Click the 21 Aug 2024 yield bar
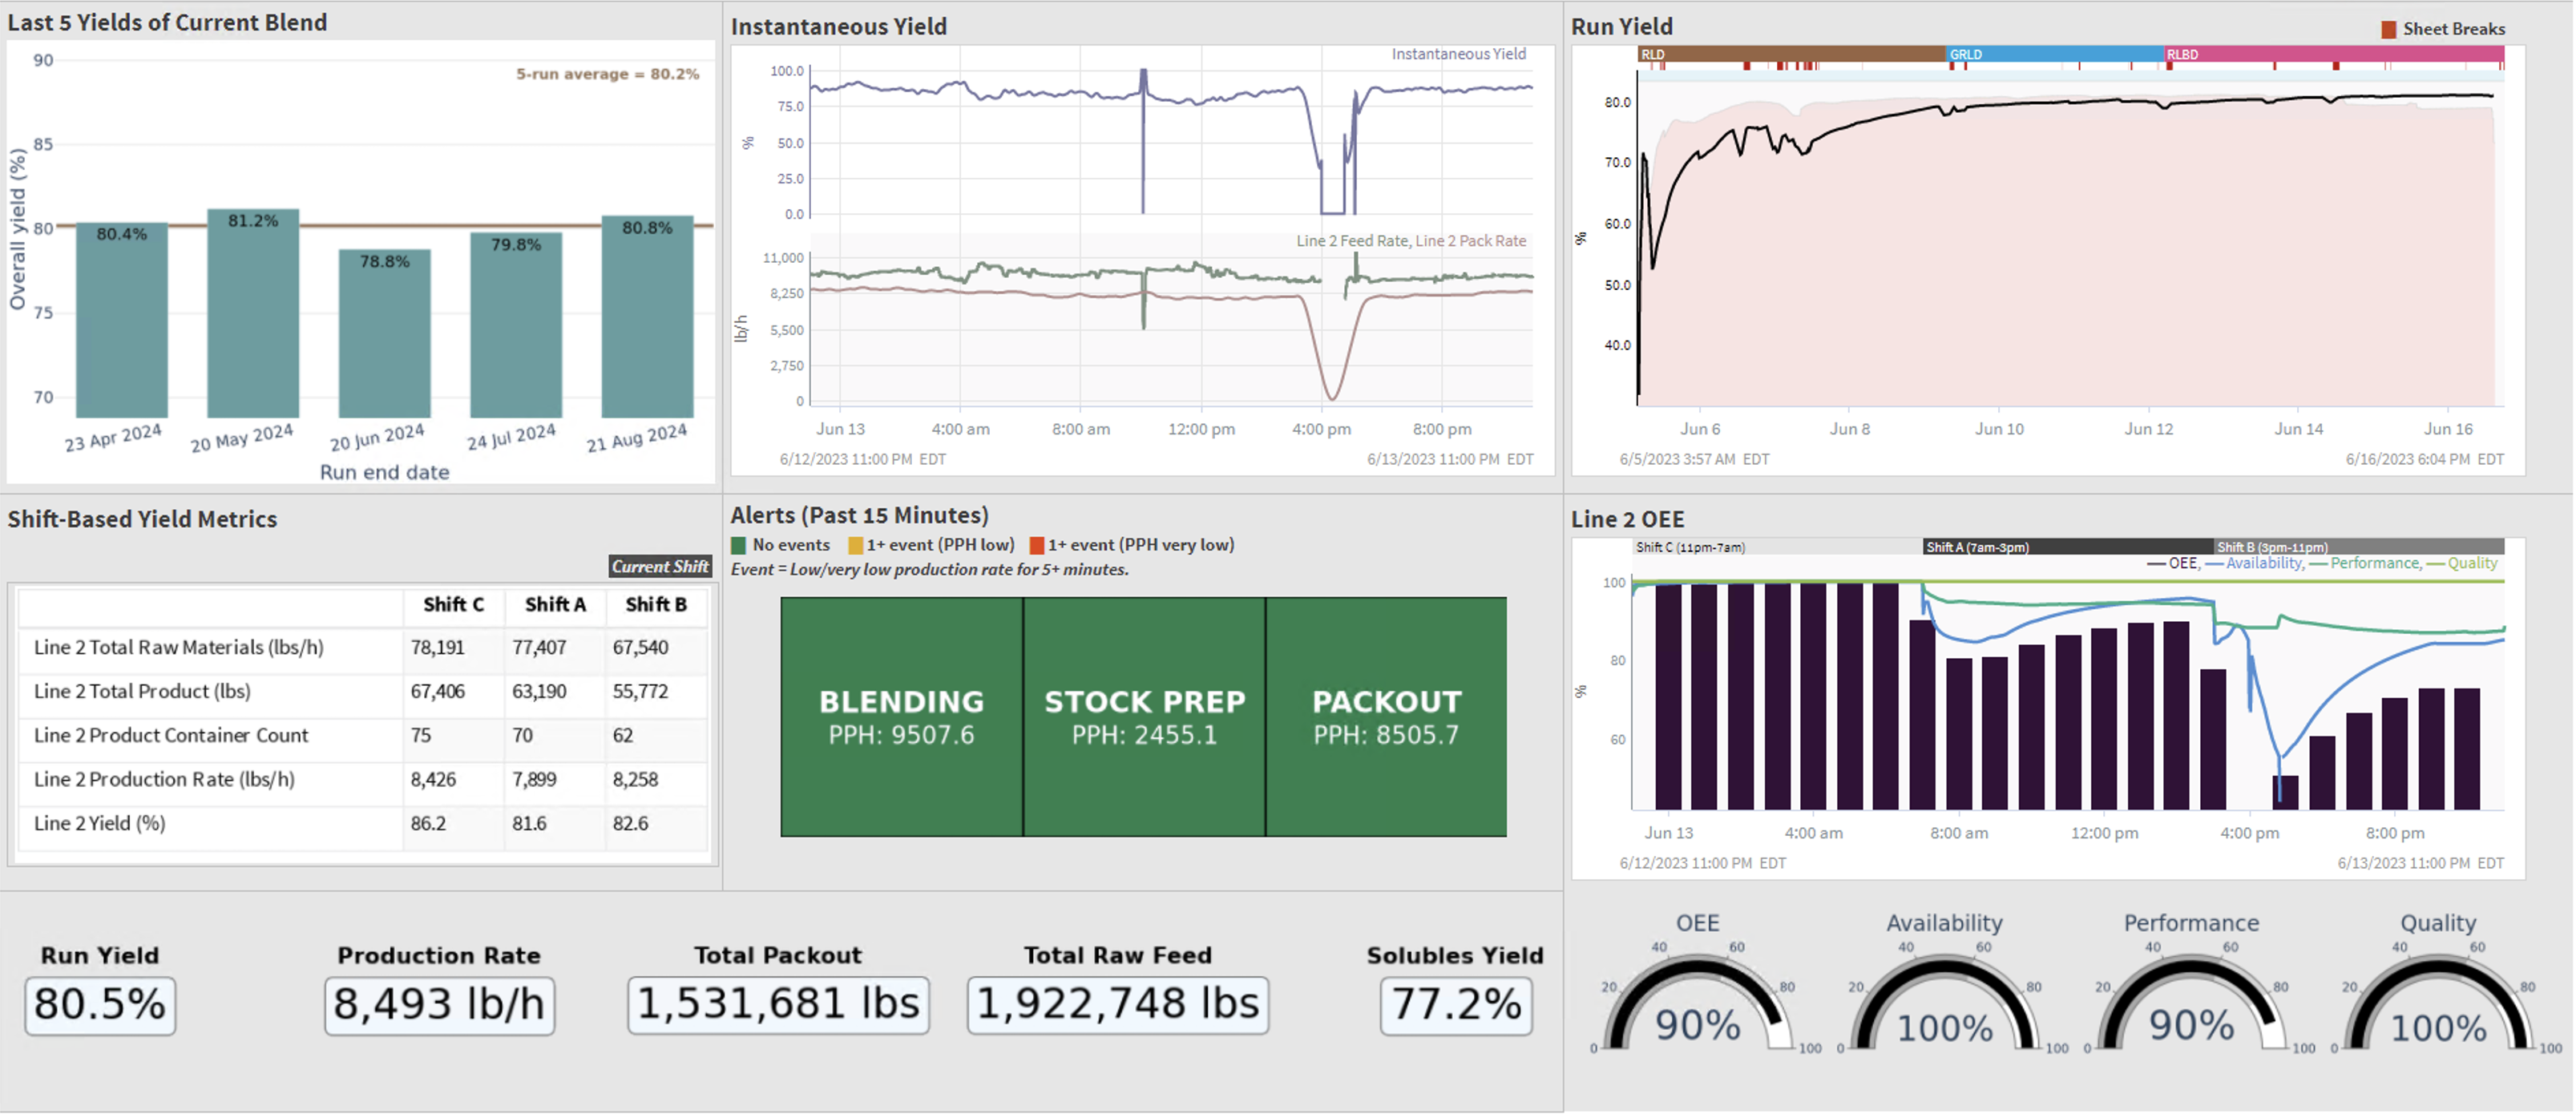 (647, 316)
